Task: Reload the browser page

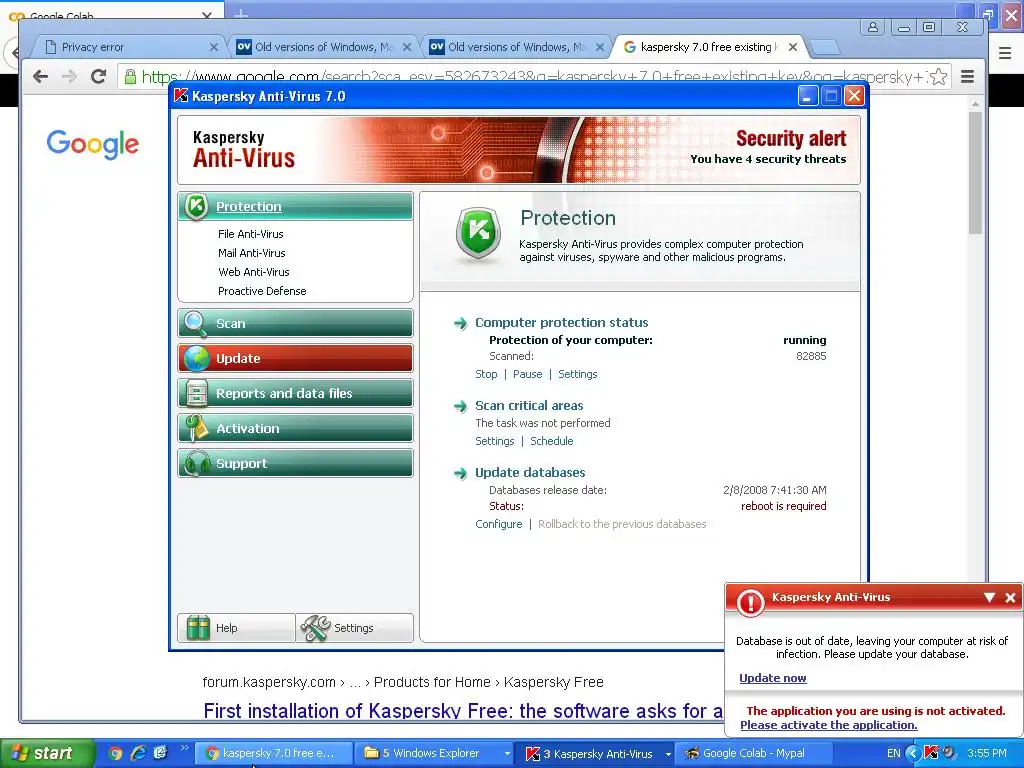Action: (99, 76)
